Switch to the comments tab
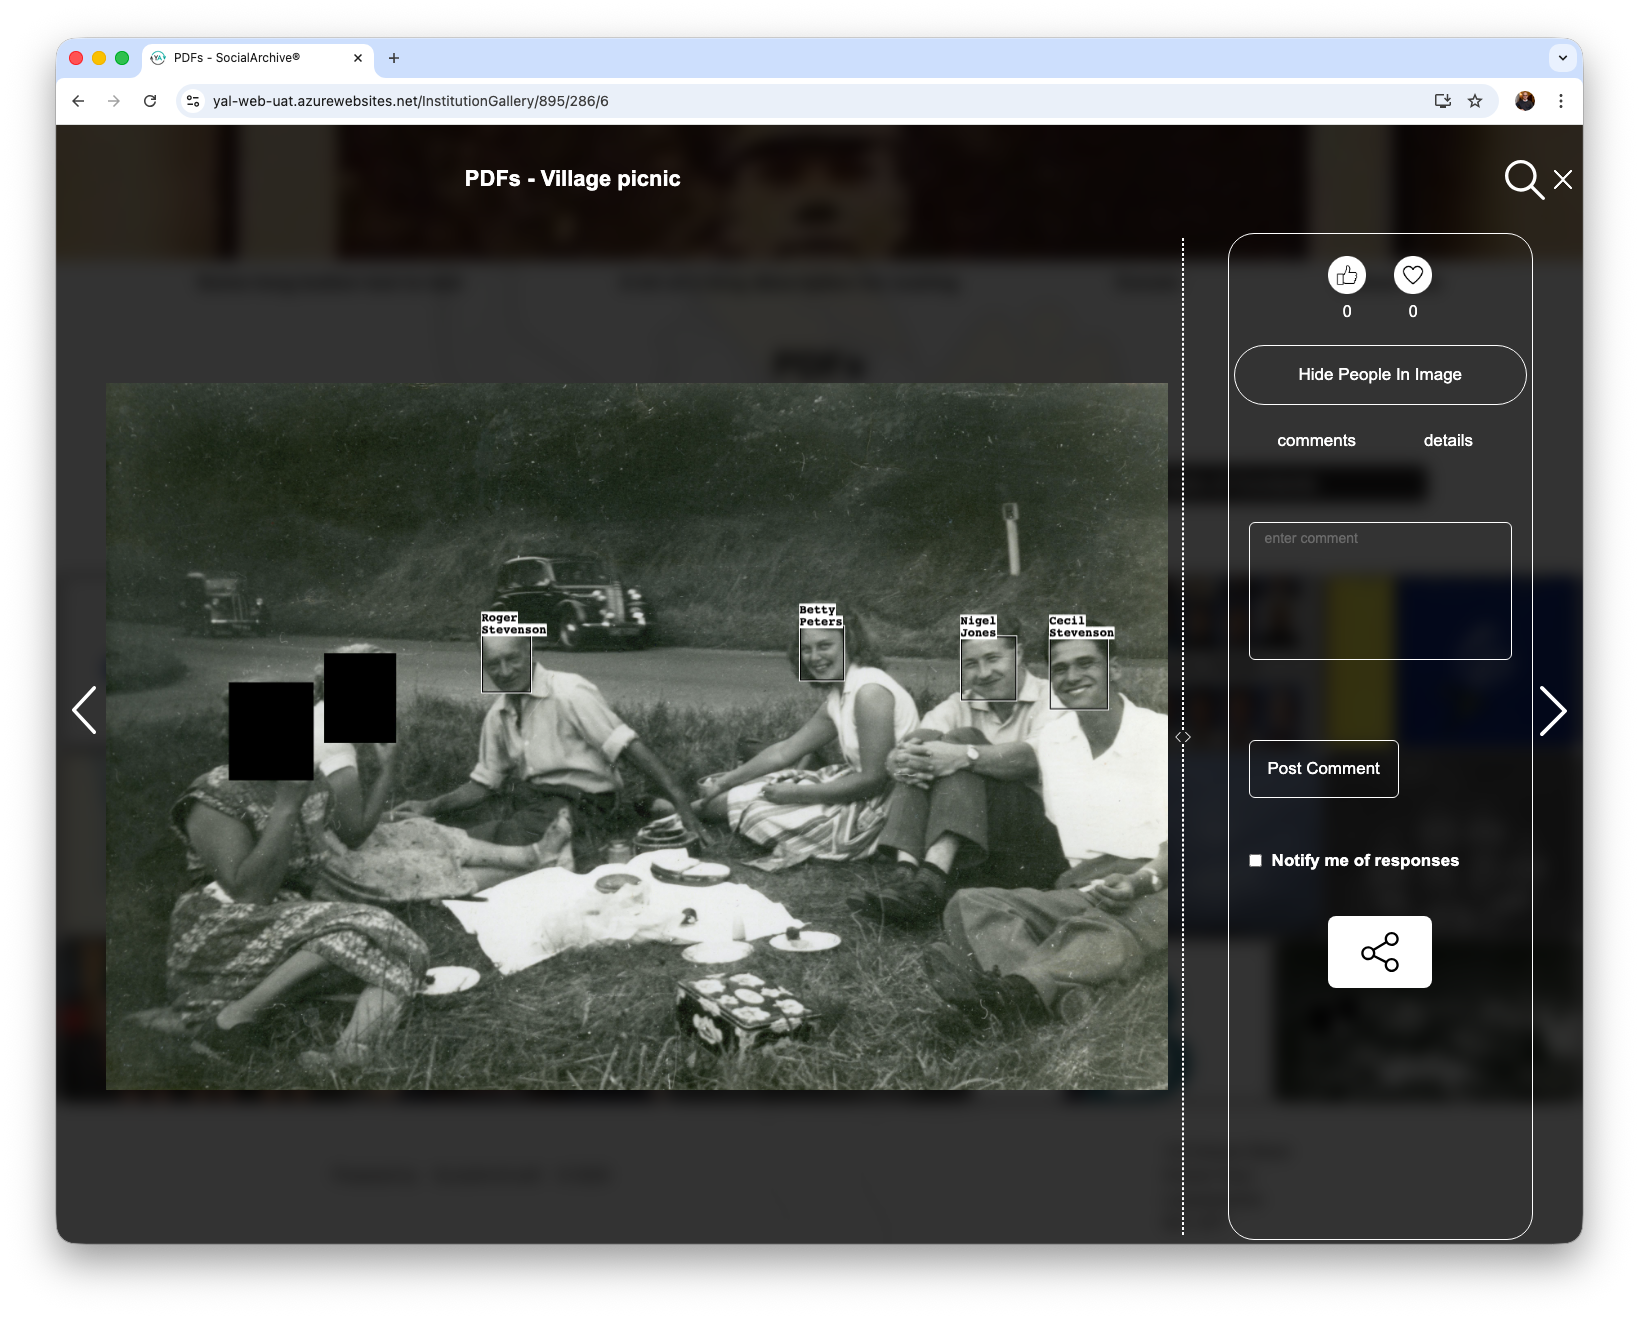 1316,440
